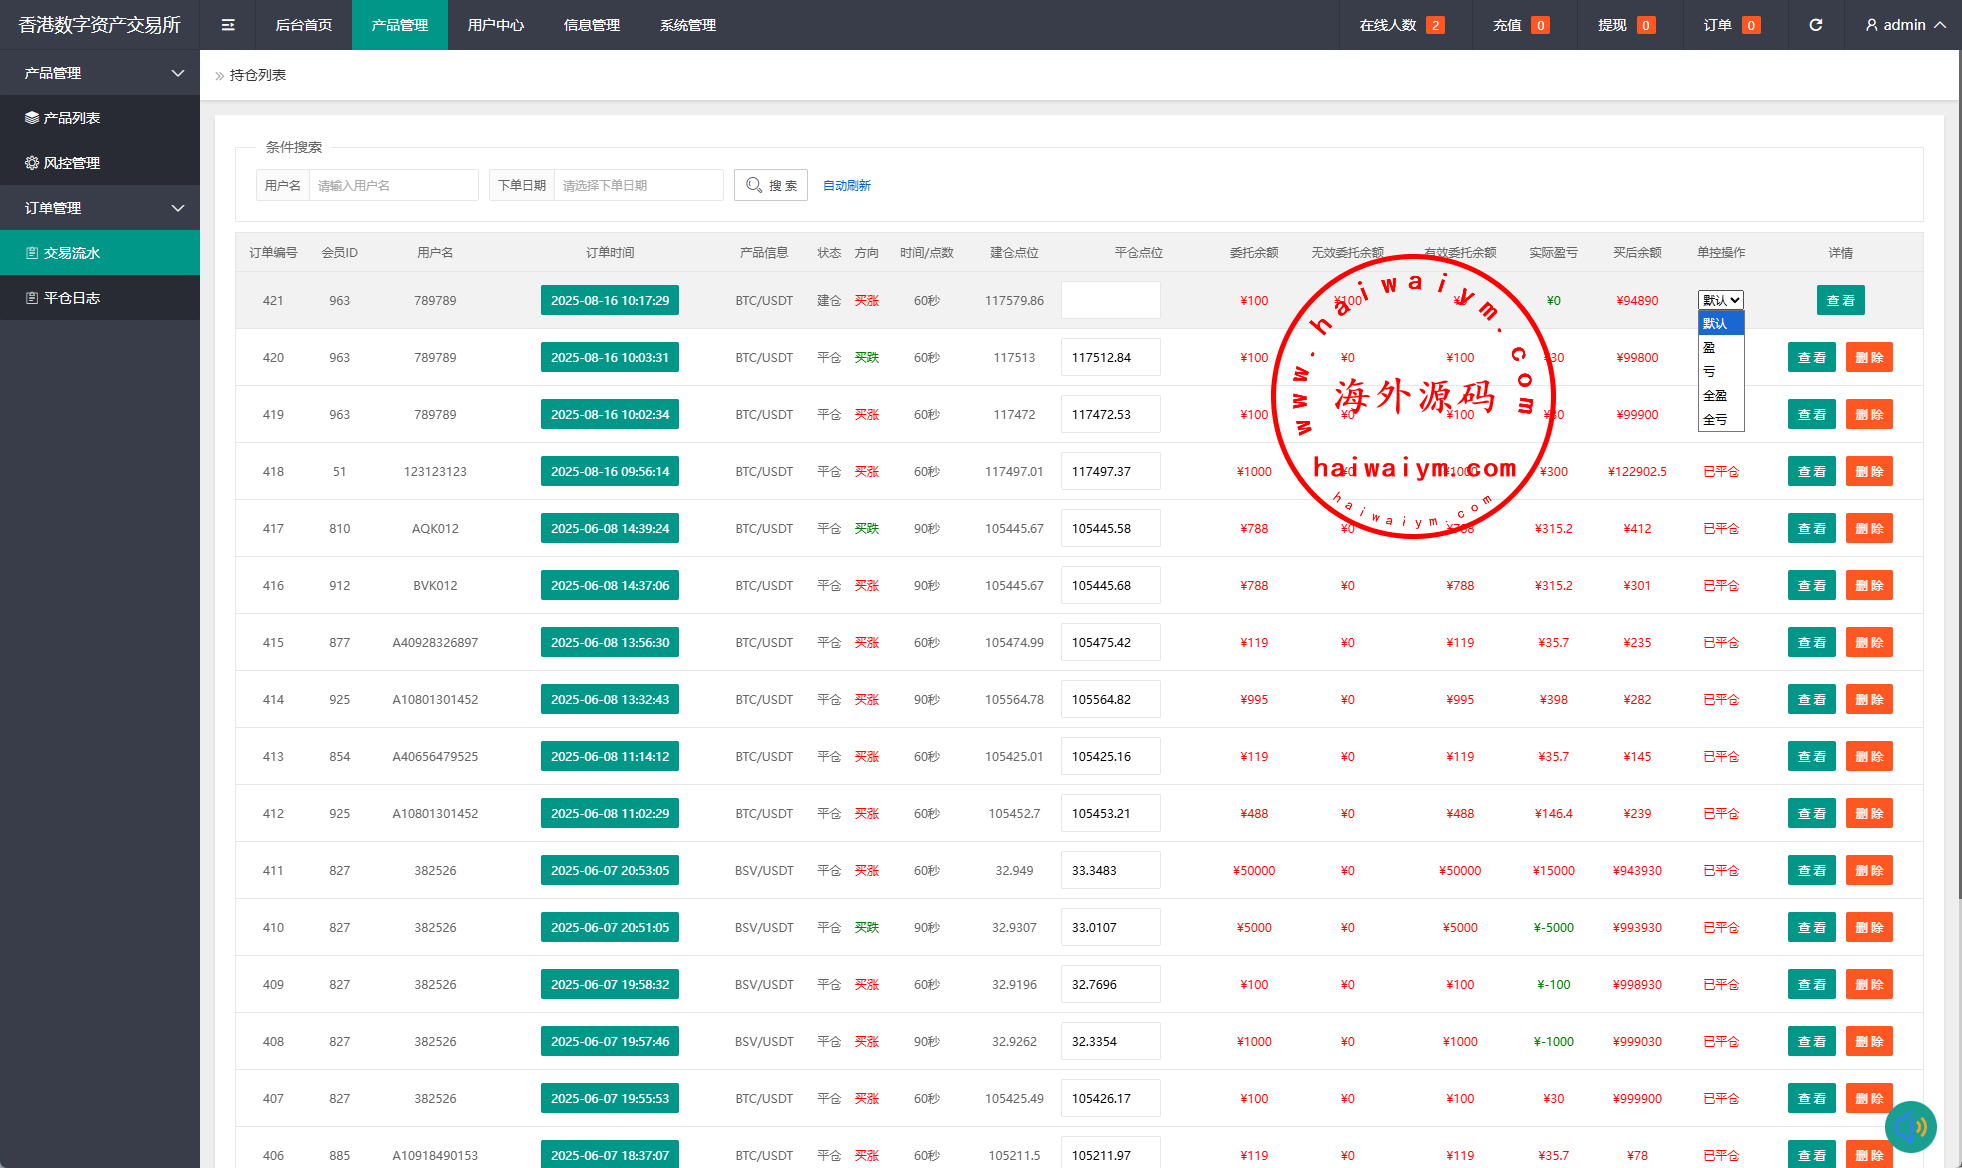The width and height of the screenshot is (1962, 1168).
Task: Click the 用户名 search input field
Action: coord(393,185)
